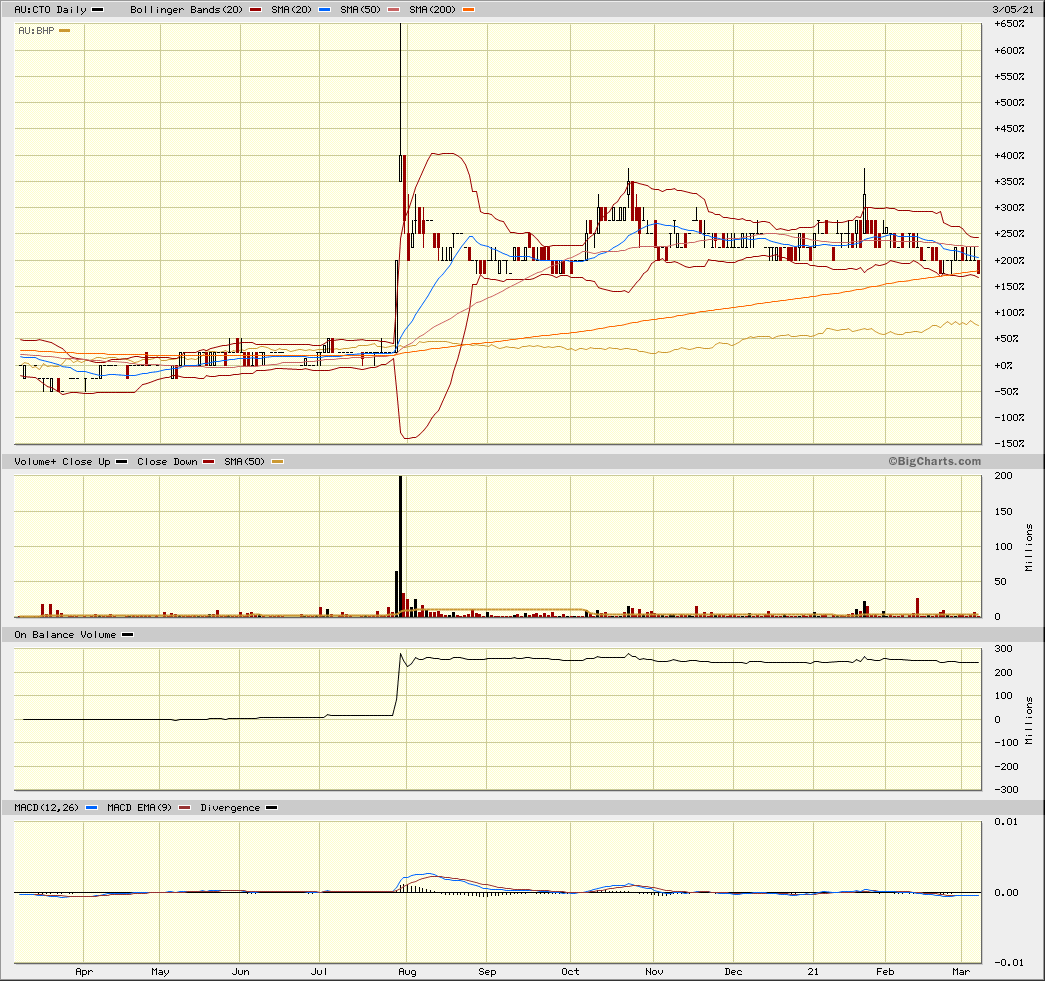Click the MACD EMA(9) legend label
This screenshot has width=1045, height=981.
[x=139, y=808]
